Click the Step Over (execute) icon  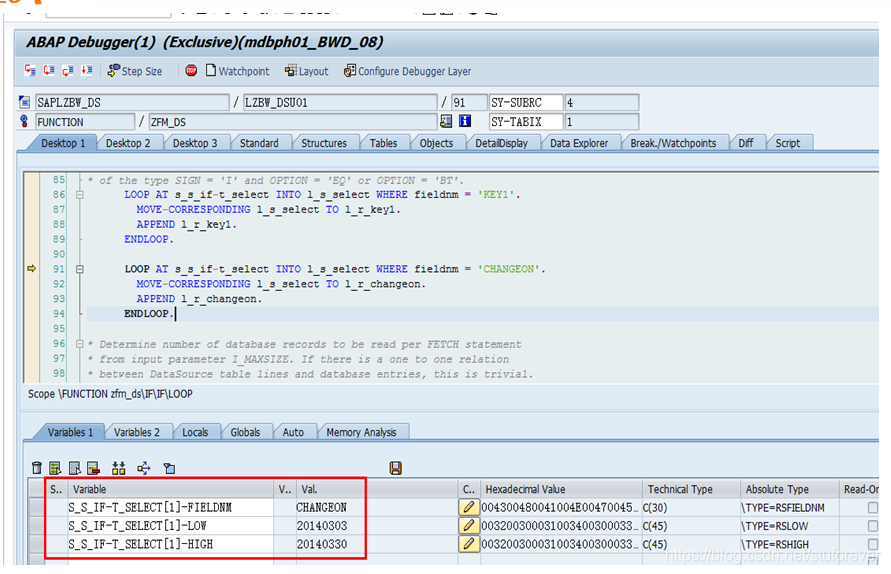pos(49,70)
